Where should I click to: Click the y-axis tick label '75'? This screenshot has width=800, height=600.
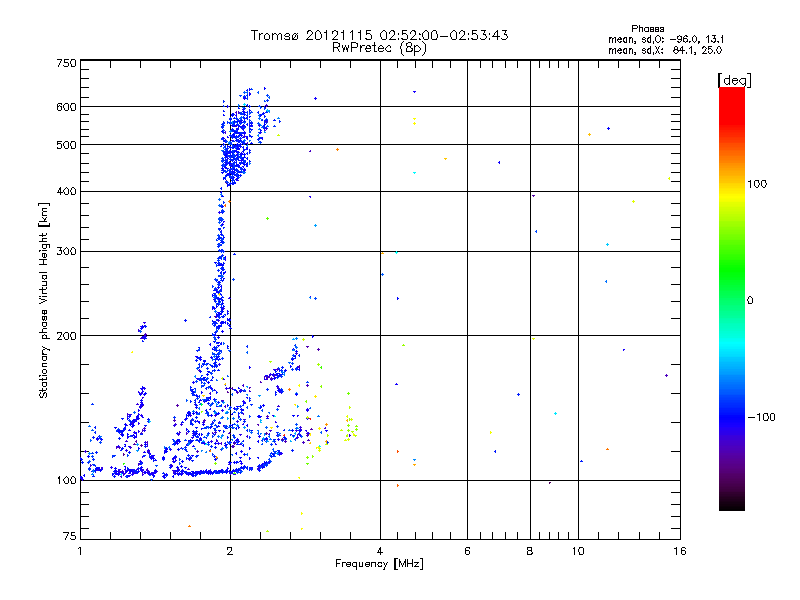point(69,536)
